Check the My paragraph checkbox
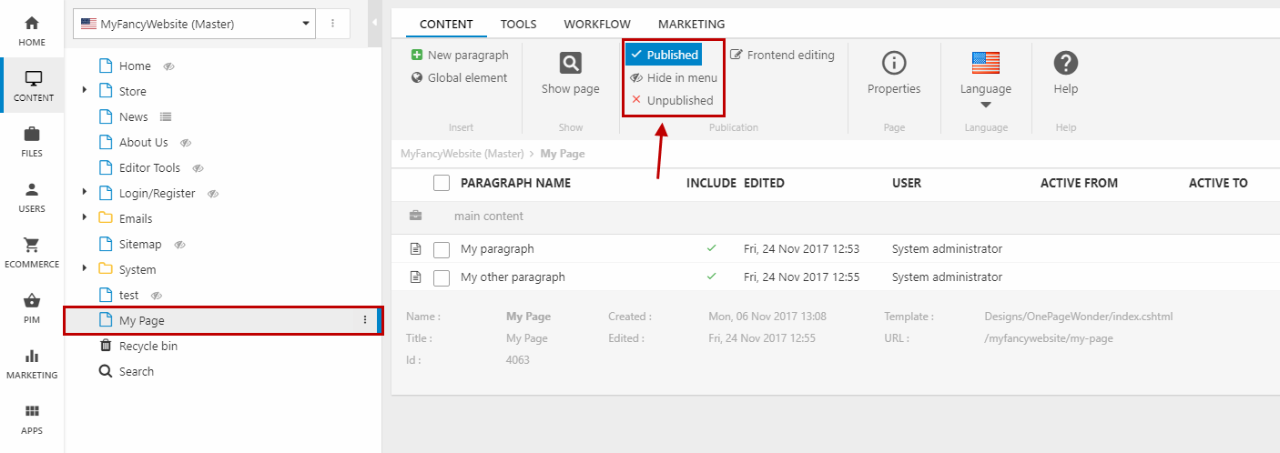1280x453 pixels. coord(441,249)
